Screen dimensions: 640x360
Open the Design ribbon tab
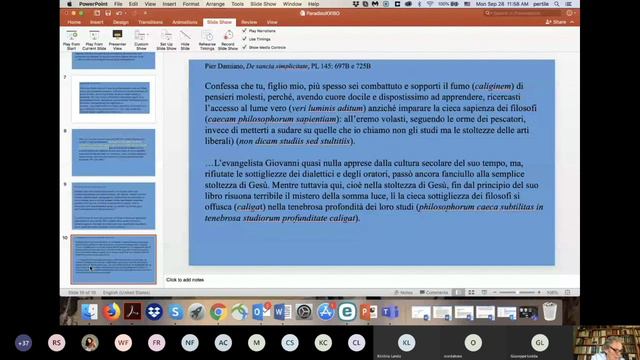pyautogui.click(x=121, y=22)
